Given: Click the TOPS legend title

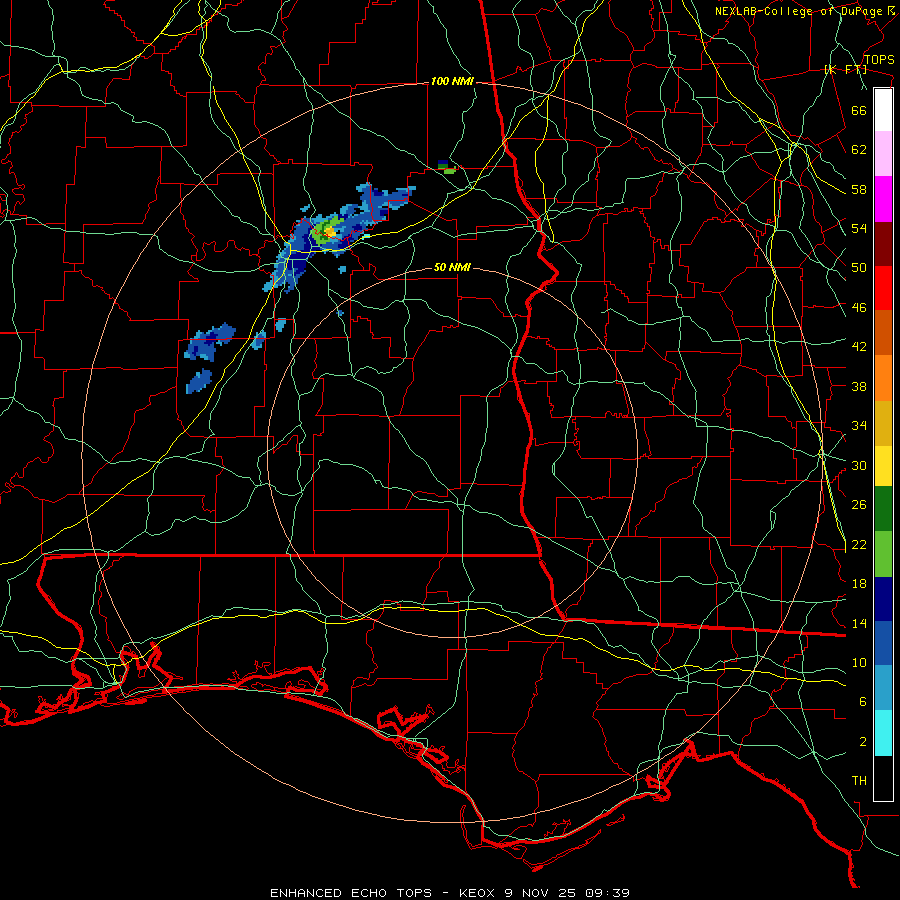Looking at the screenshot, I should click(879, 60).
